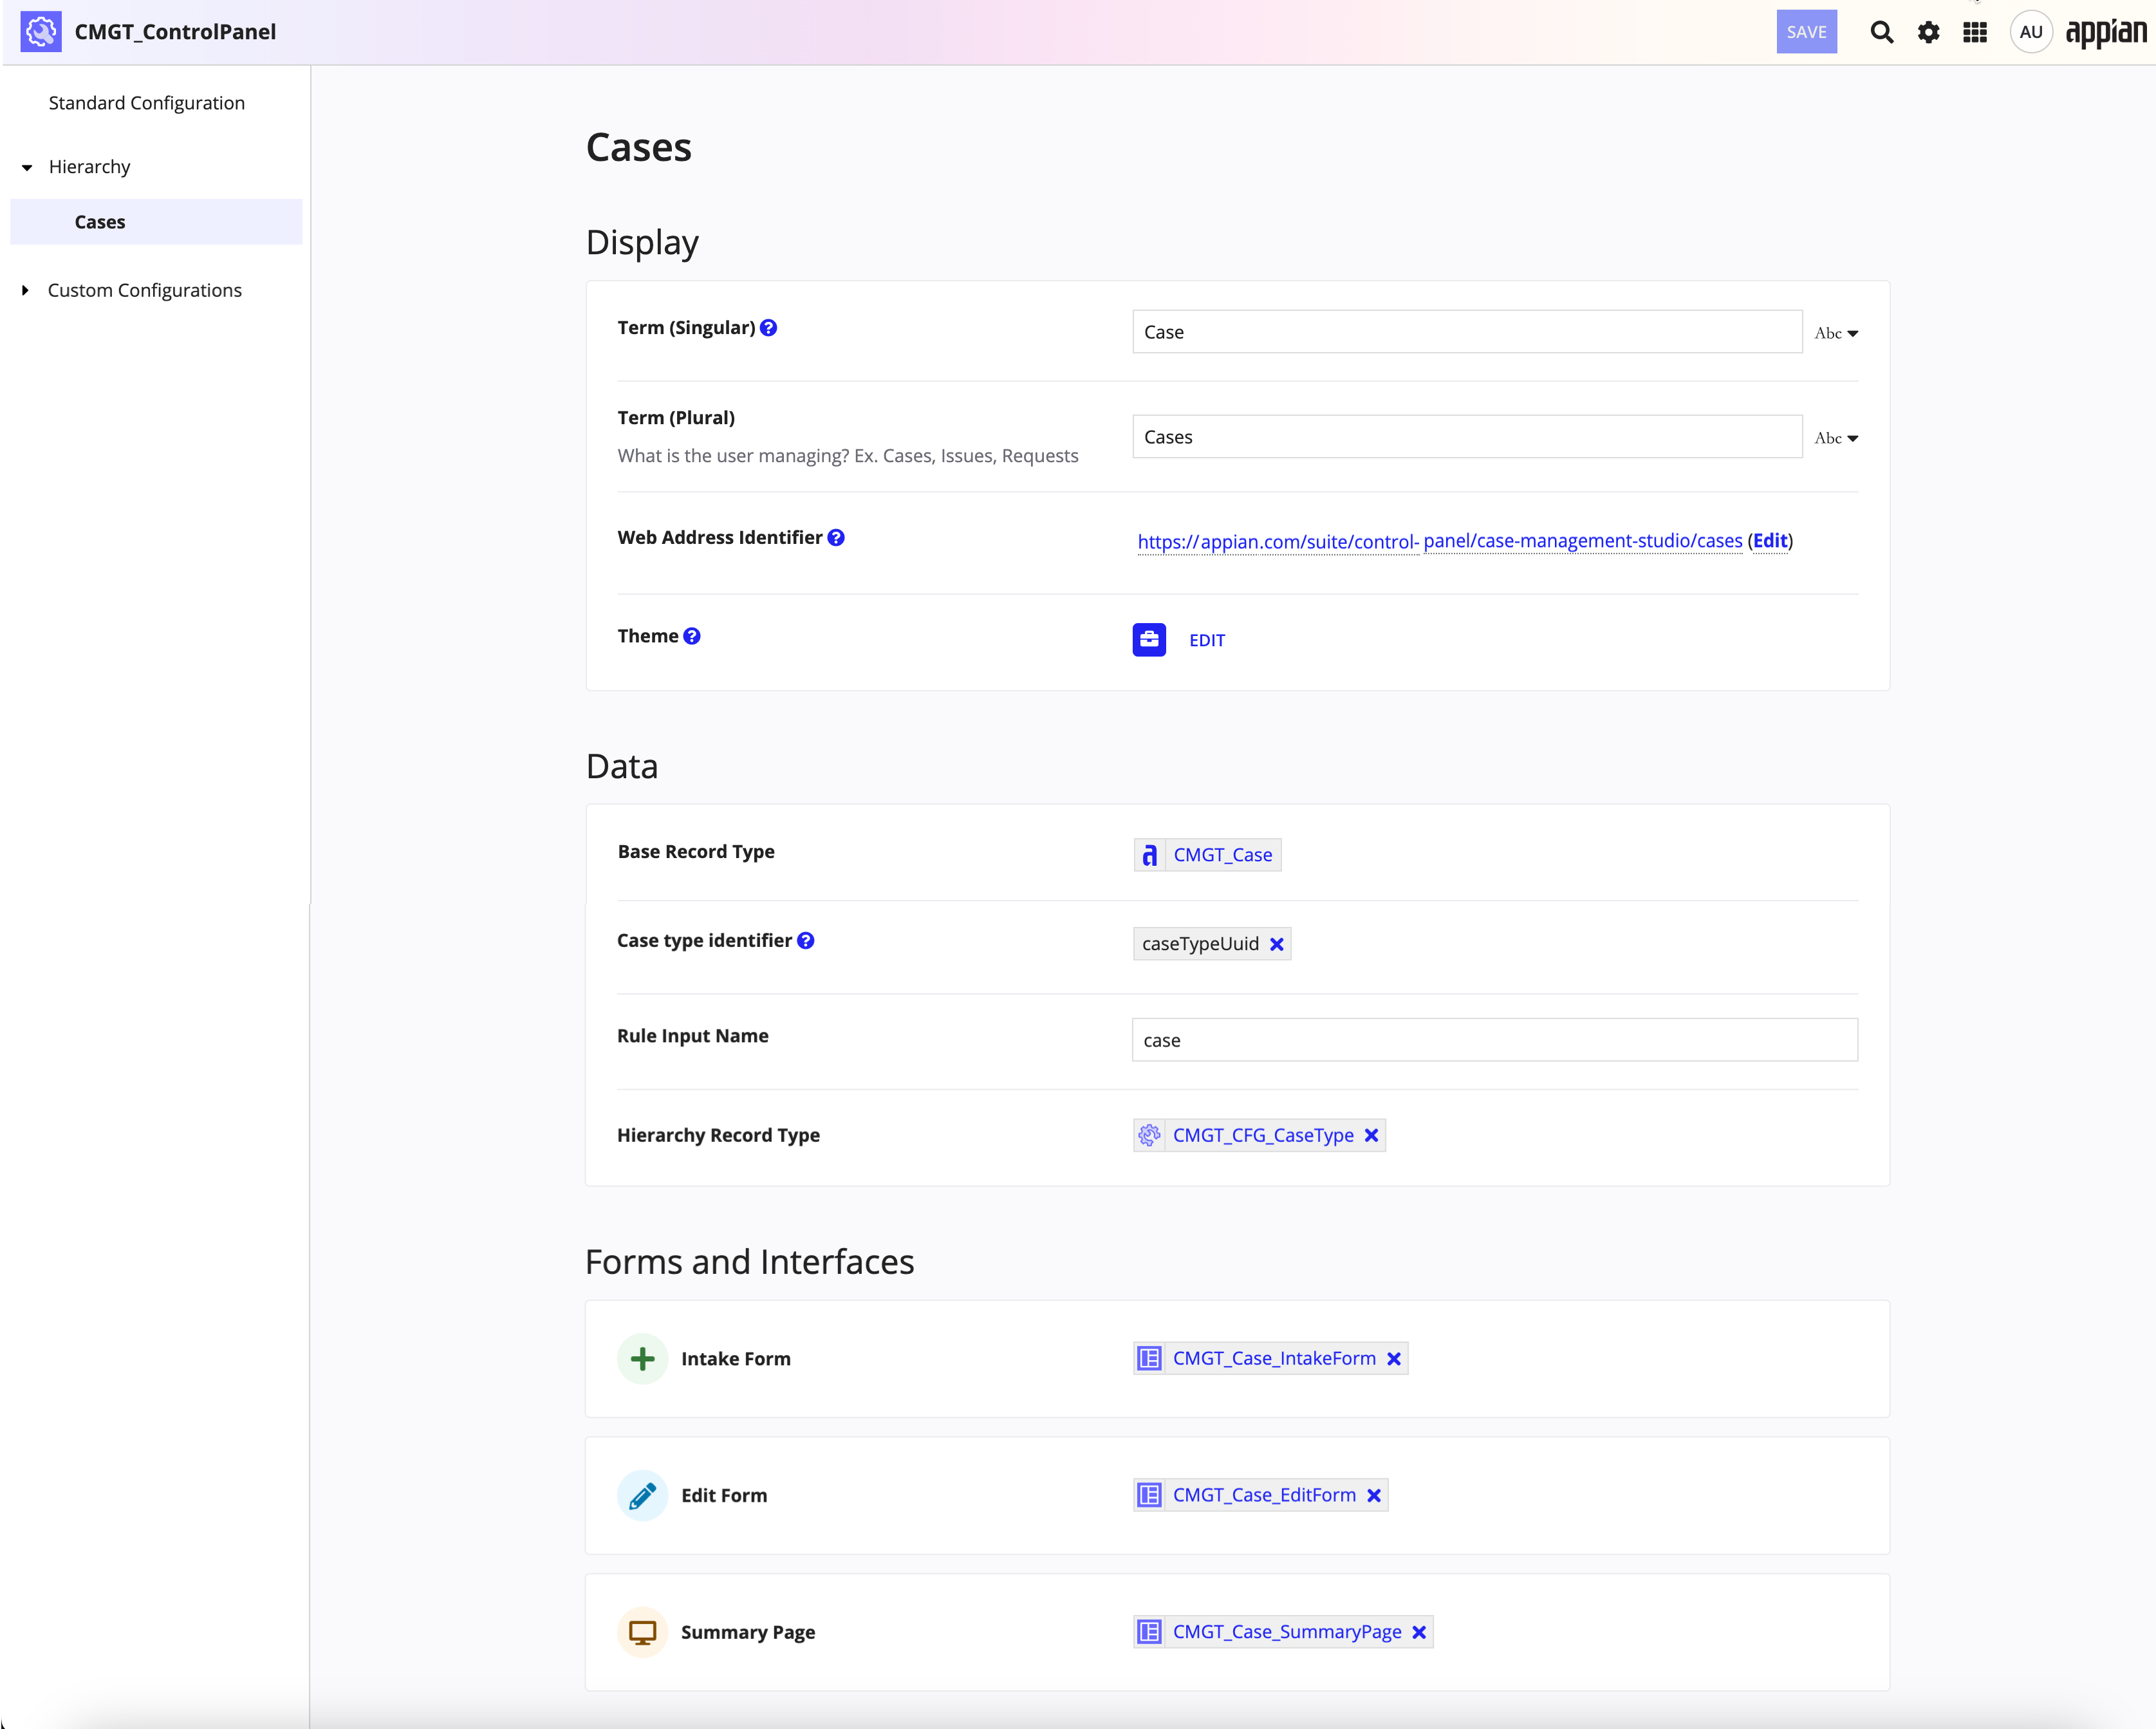
Task: Open Standard Configuration in the sidebar
Action: click(x=147, y=103)
